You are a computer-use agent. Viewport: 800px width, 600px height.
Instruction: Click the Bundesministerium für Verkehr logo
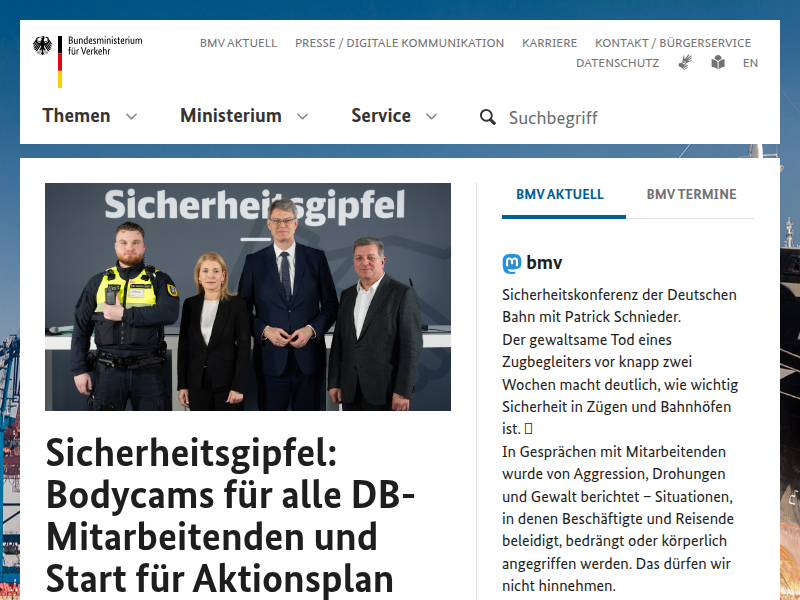point(88,58)
